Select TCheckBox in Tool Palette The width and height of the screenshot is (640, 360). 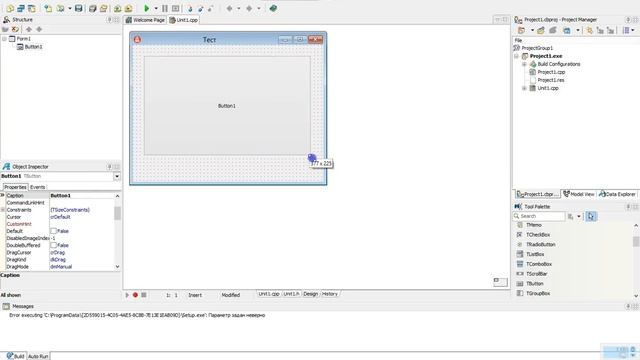click(538, 235)
